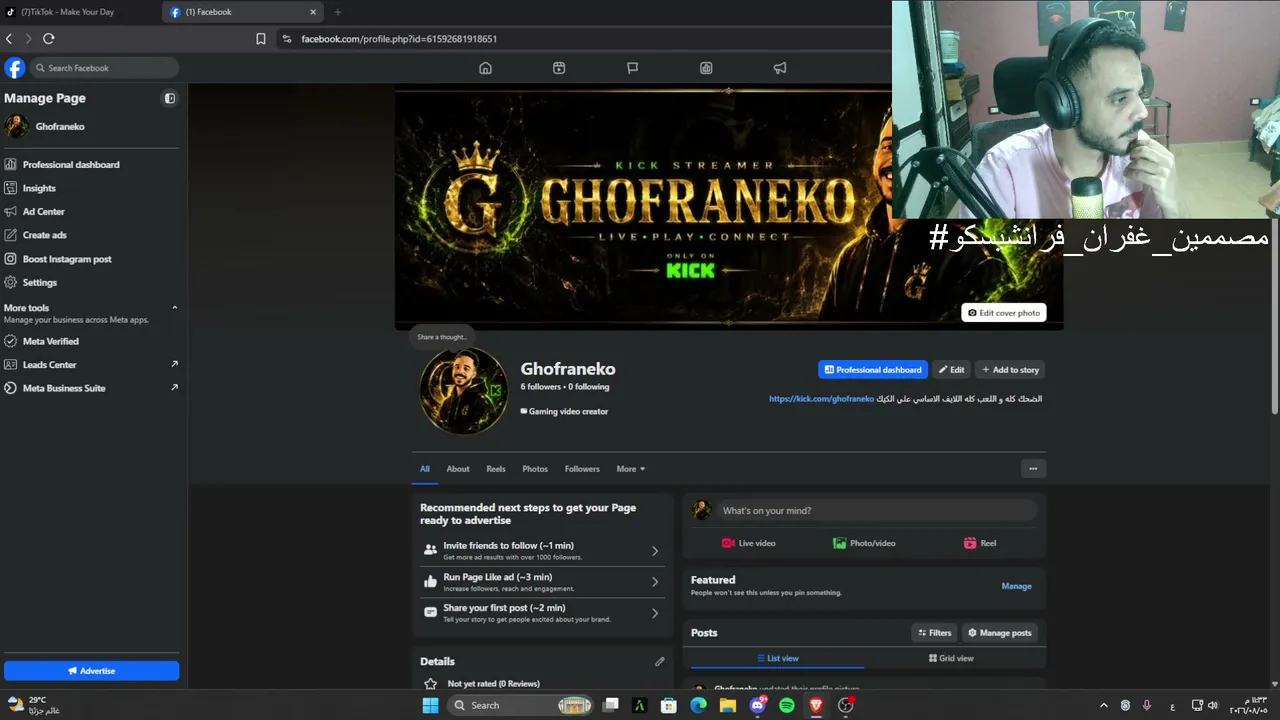Open the More dropdown in profile tabs
The image size is (1280, 720).
tap(631, 469)
